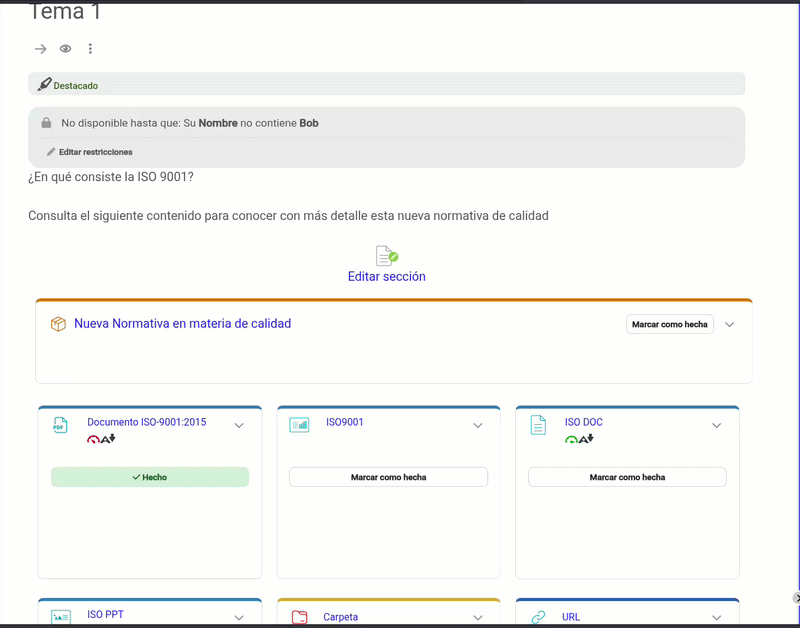The height and width of the screenshot is (628, 800).
Task: Click the lock icon in restriction box
Action: pyautogui.click(x=46, y=123)
